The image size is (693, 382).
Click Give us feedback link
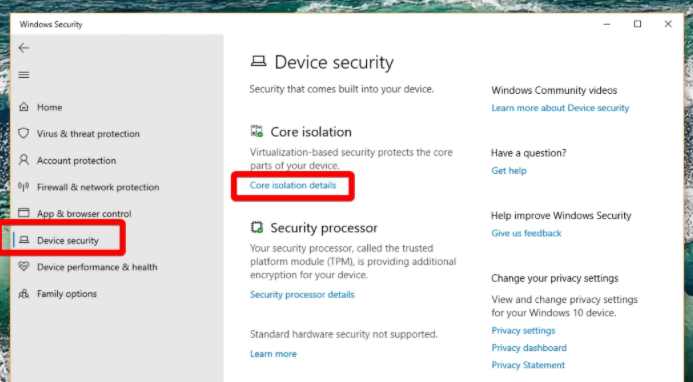point(526,233)
